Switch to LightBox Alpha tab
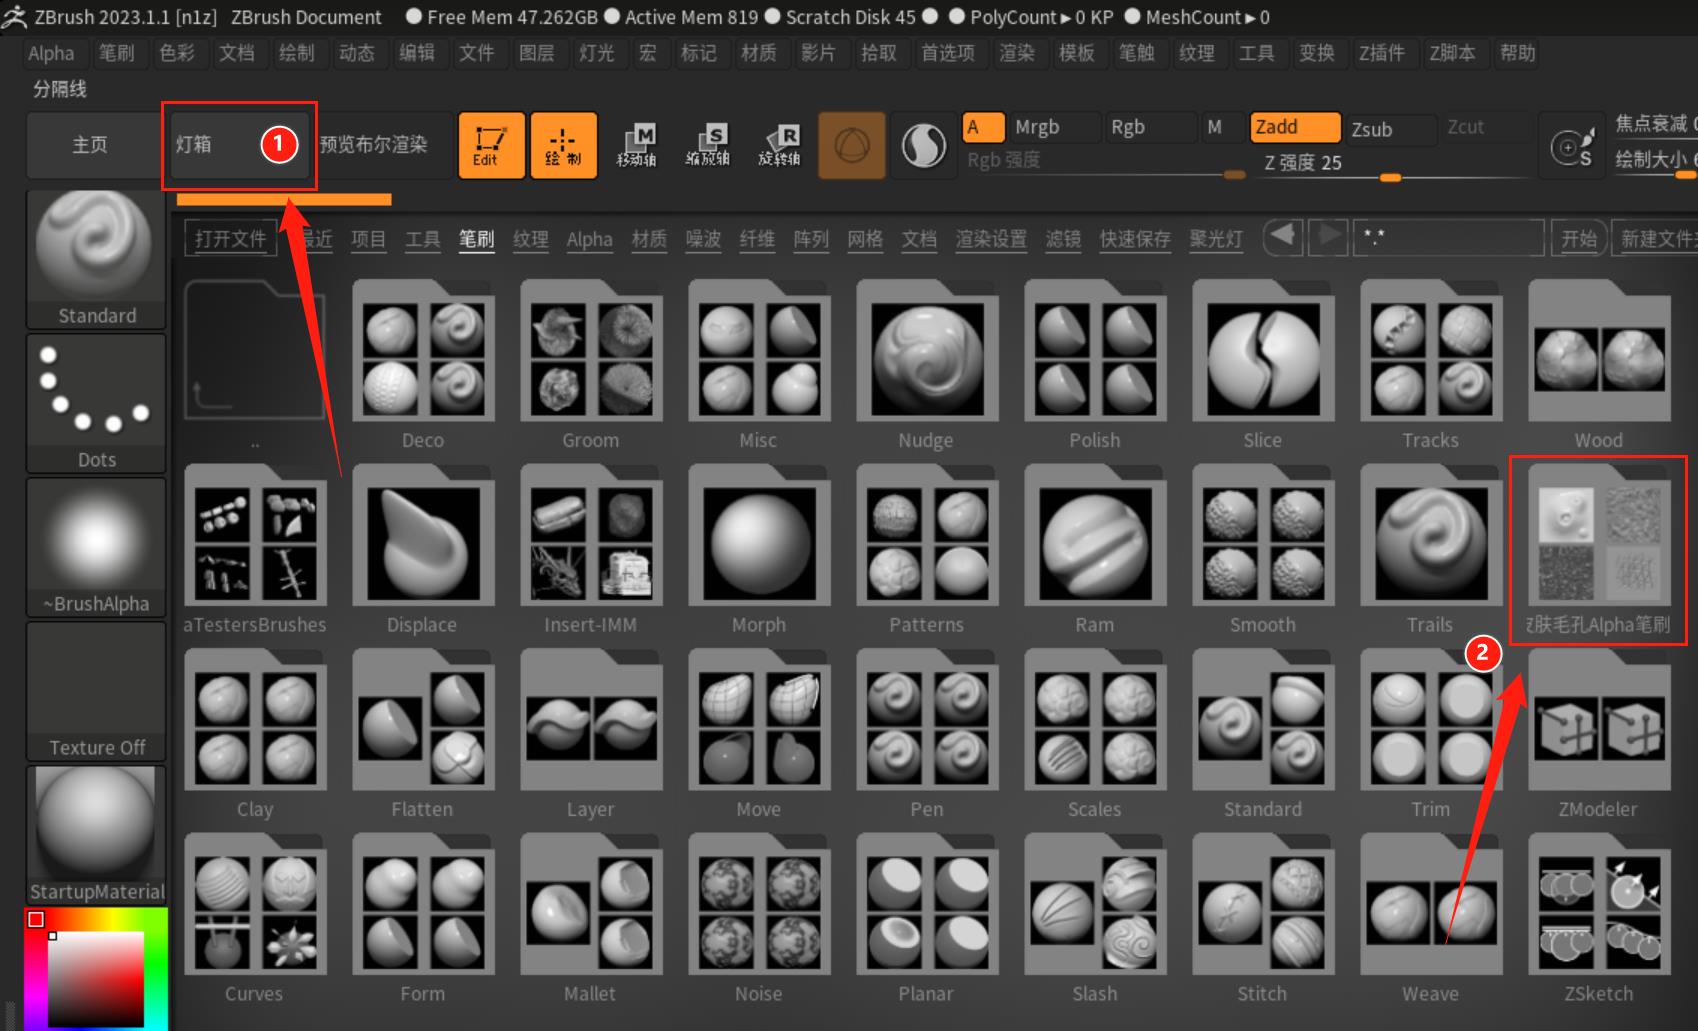This screenshot has width=1698, height=1031. click(x=589, y=239)
